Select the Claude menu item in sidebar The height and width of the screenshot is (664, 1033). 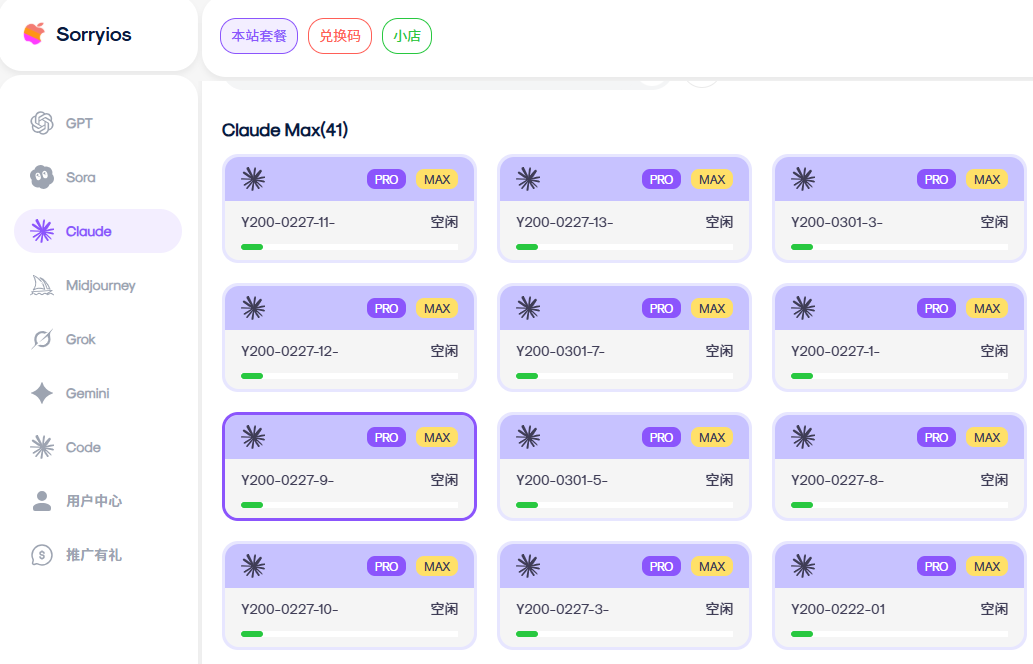(97, 231)
